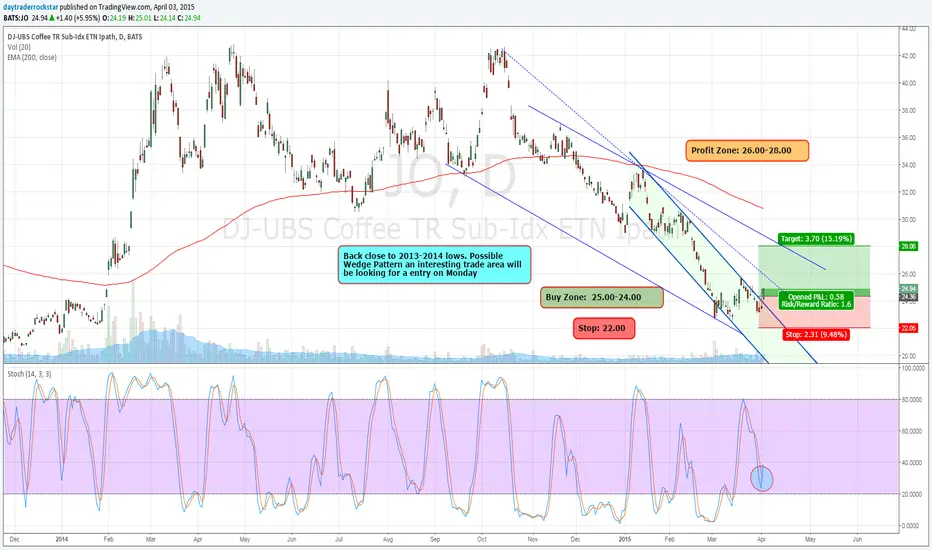Click the cyan 'Back close to 2013-2014 lows' note
This screenshot has height=550, width=932.
tap(434, 264)
